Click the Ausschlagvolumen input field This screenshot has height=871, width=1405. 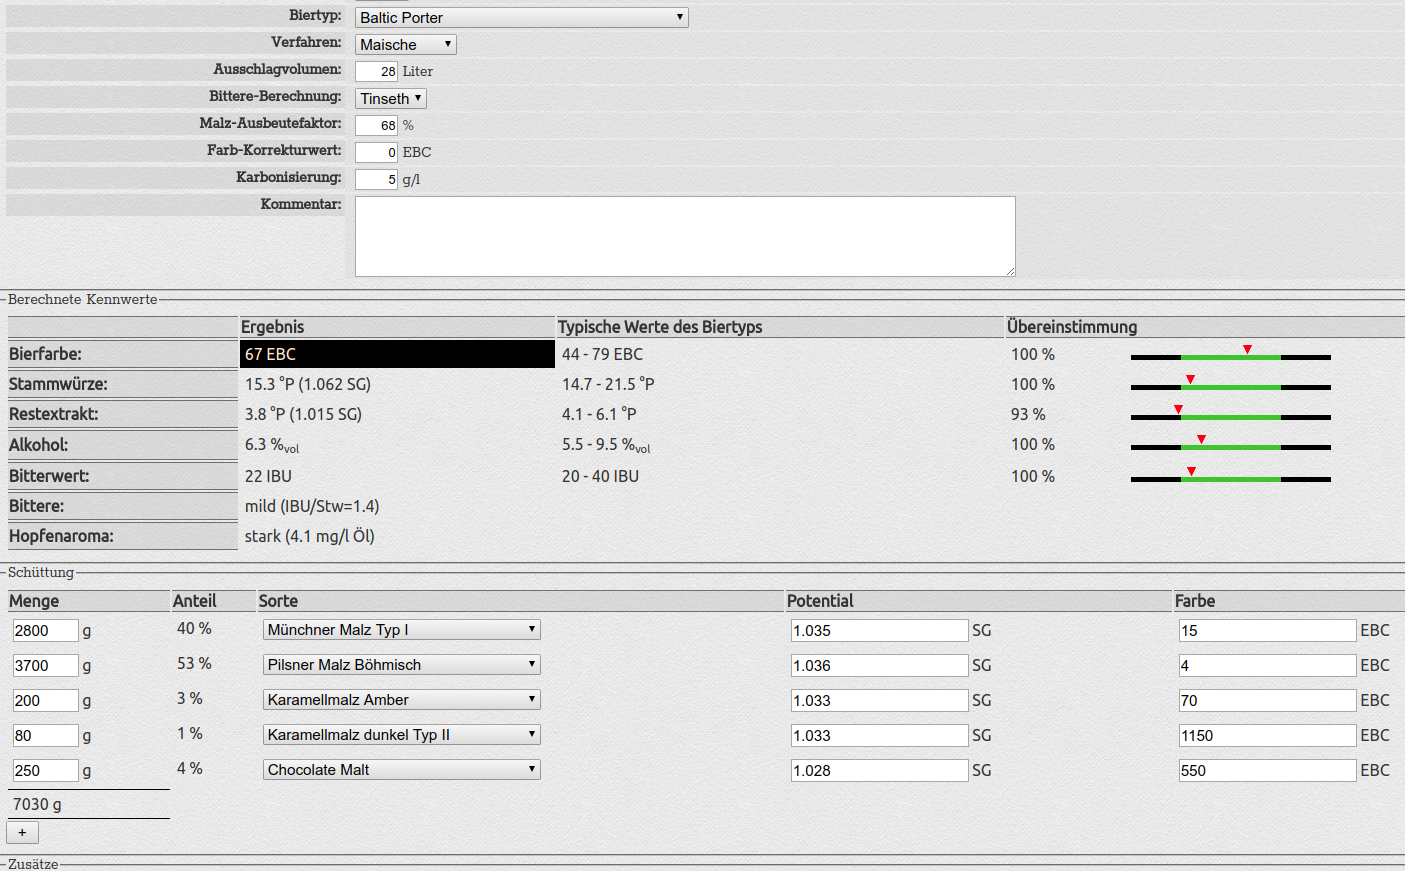(376, 71)
